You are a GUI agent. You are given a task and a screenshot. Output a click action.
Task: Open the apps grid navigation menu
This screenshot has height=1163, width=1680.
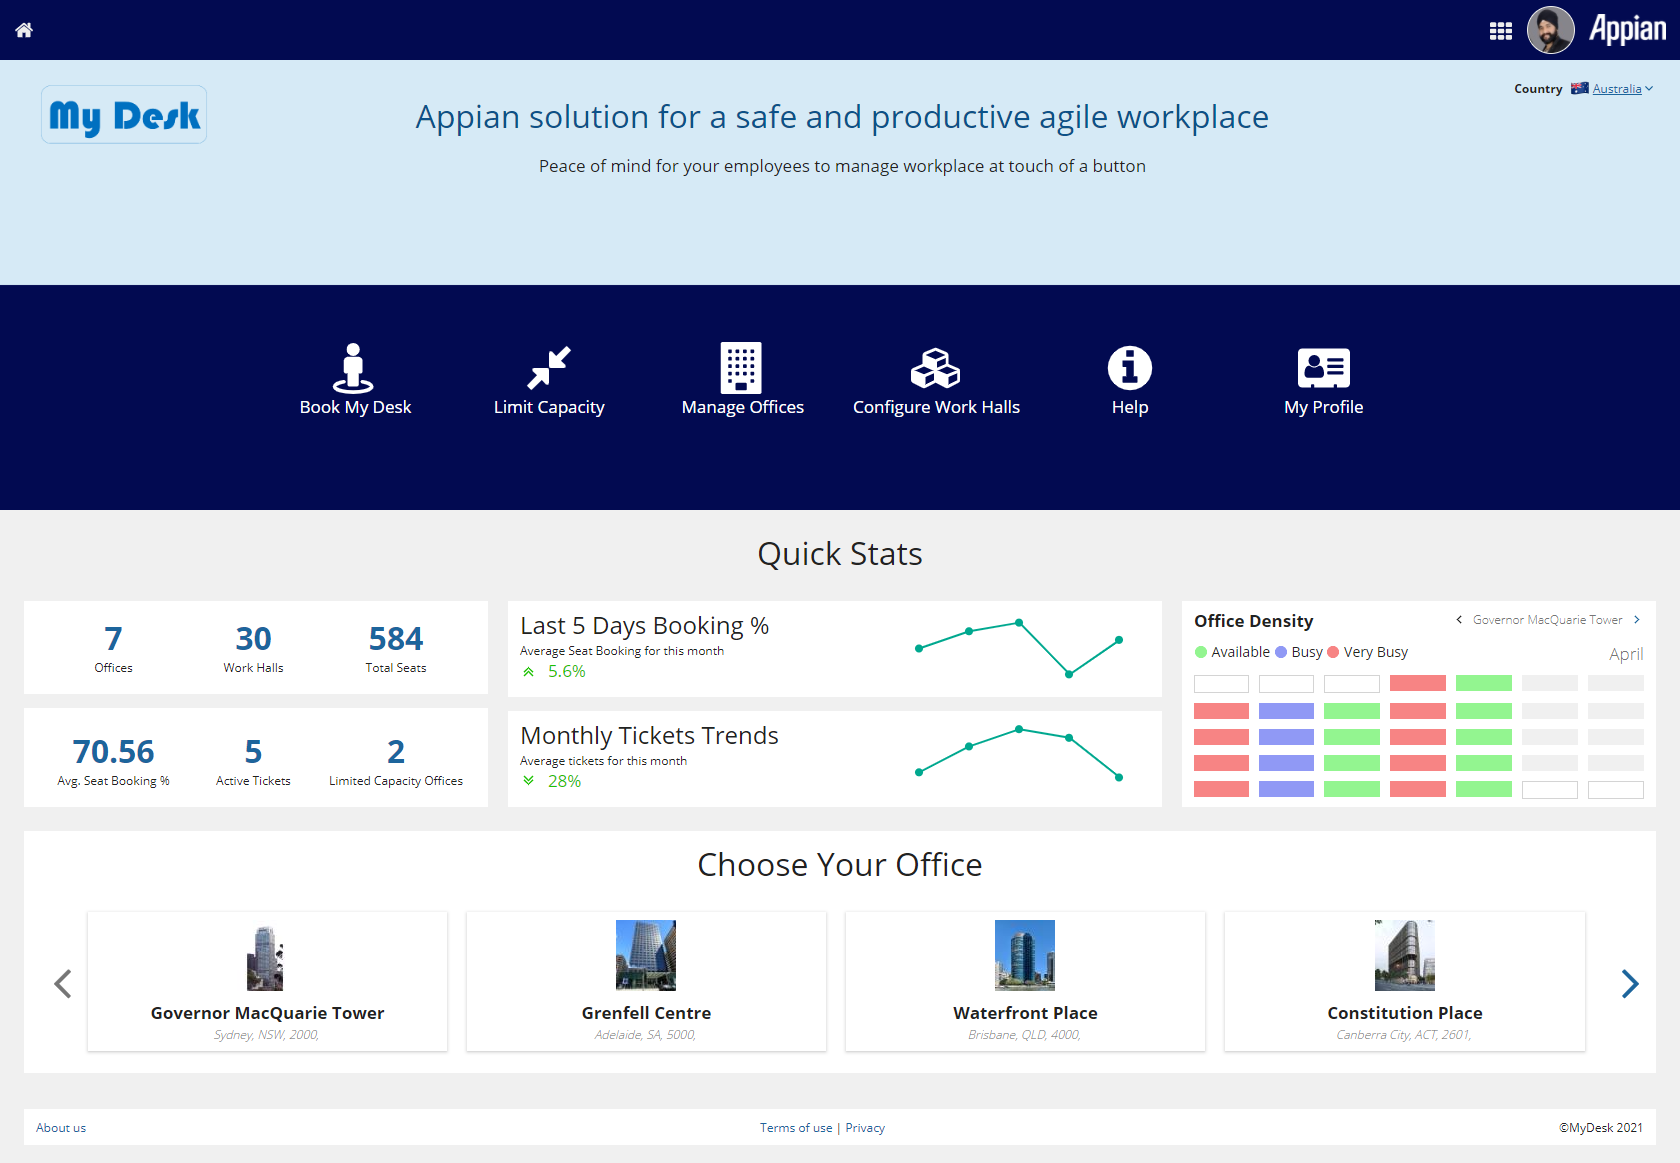[1500, 31]
